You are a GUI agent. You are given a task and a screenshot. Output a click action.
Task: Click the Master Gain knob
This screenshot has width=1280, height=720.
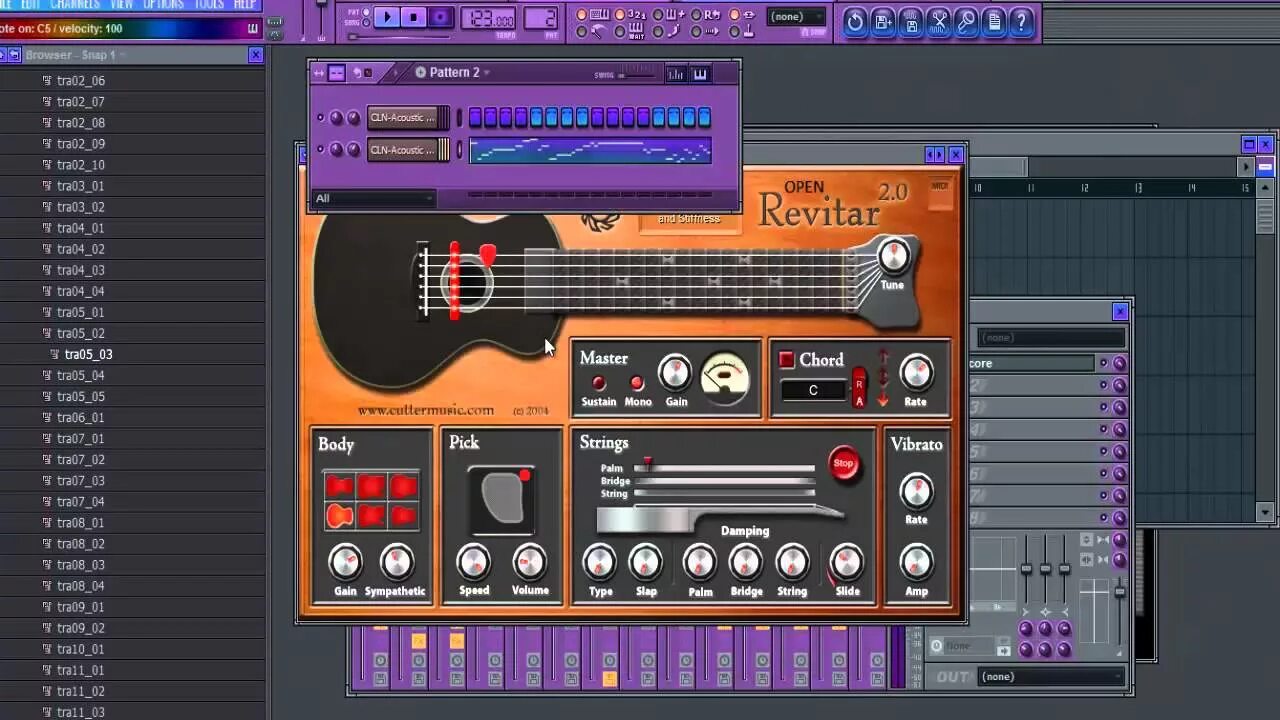click(x=676, y=374)
